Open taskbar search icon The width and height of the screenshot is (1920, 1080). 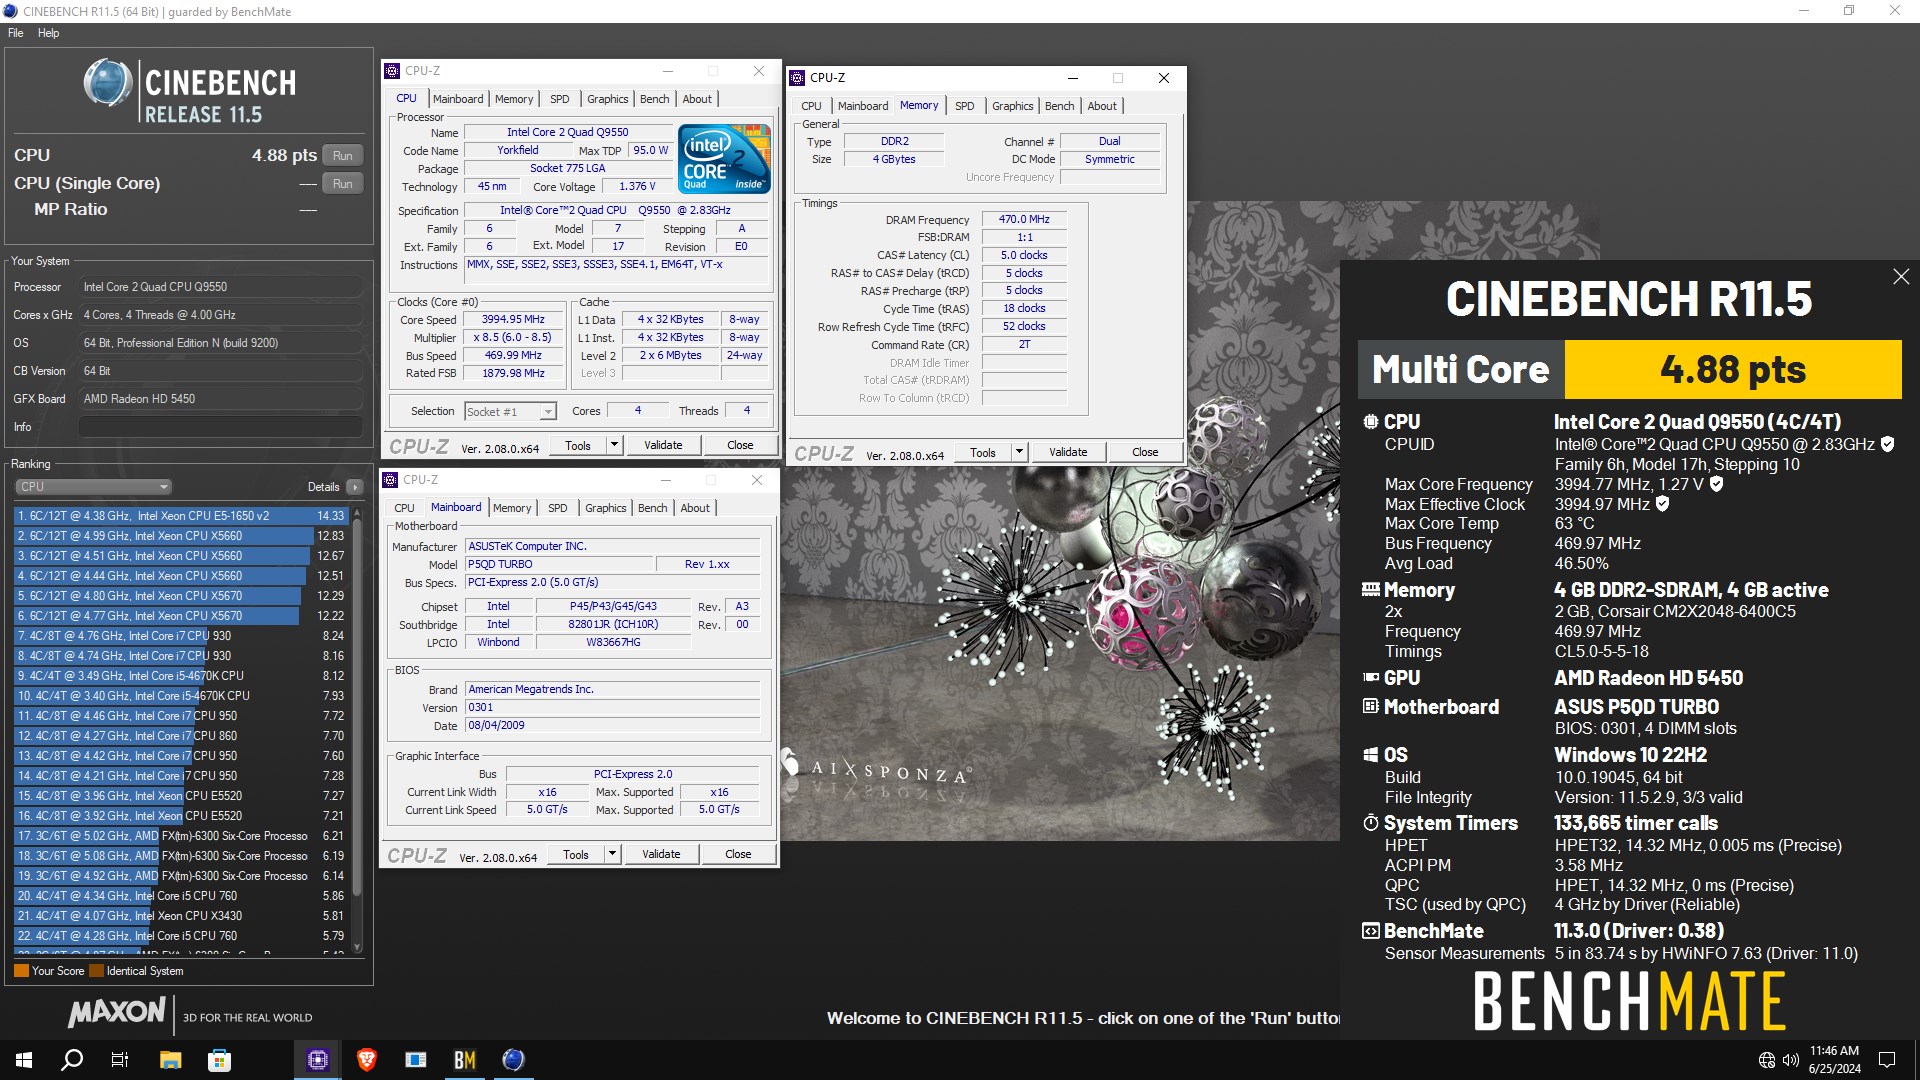pos(72,1060)
